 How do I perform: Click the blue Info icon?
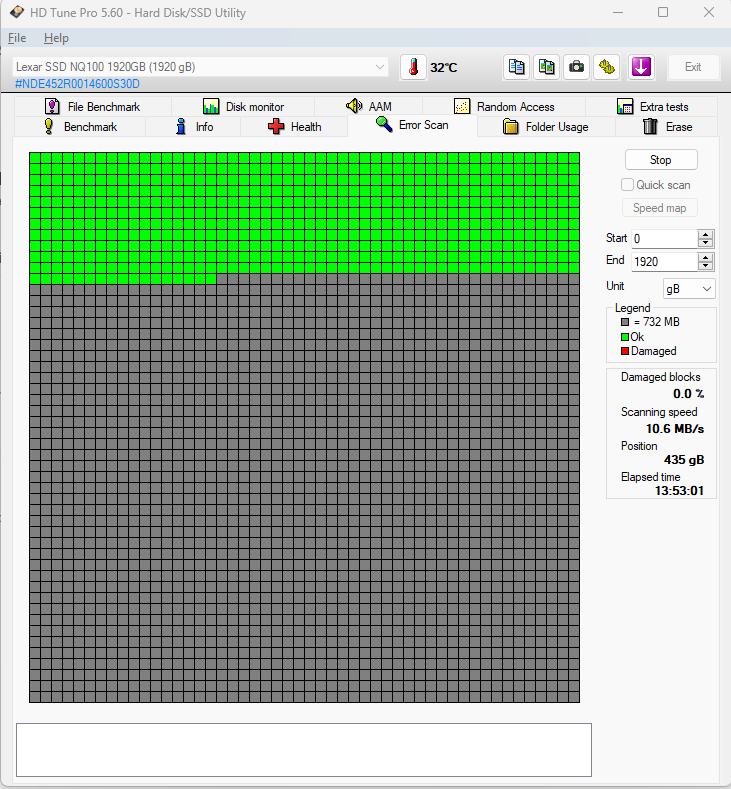pyautogui.click(x=181, y=126)
